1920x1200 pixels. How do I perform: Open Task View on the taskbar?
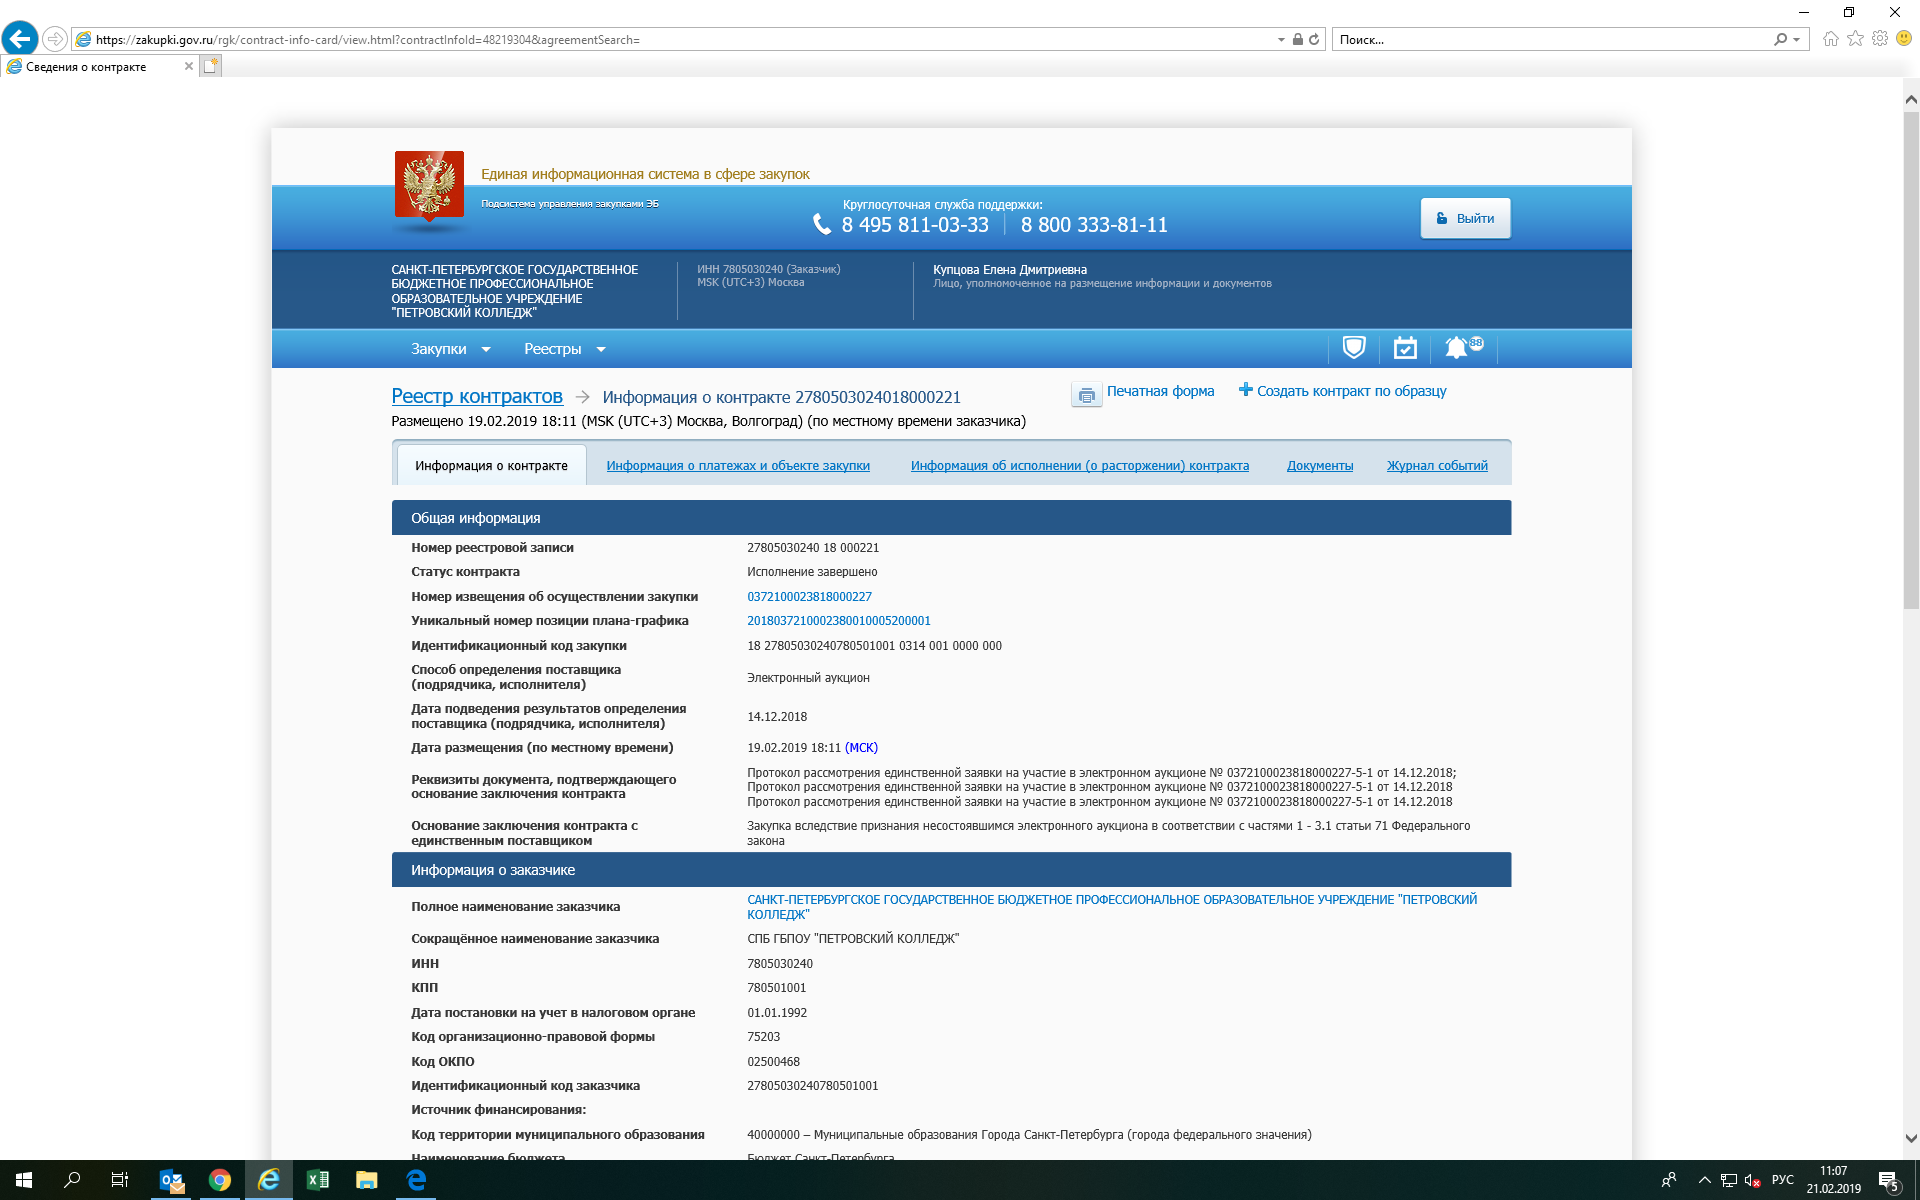point(120,1180)
